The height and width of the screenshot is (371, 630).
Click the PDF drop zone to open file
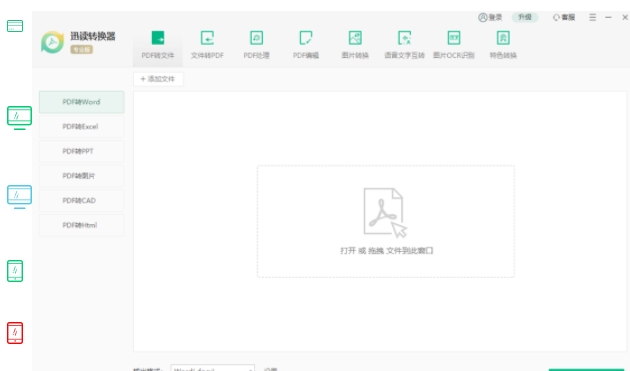[386, 221]
